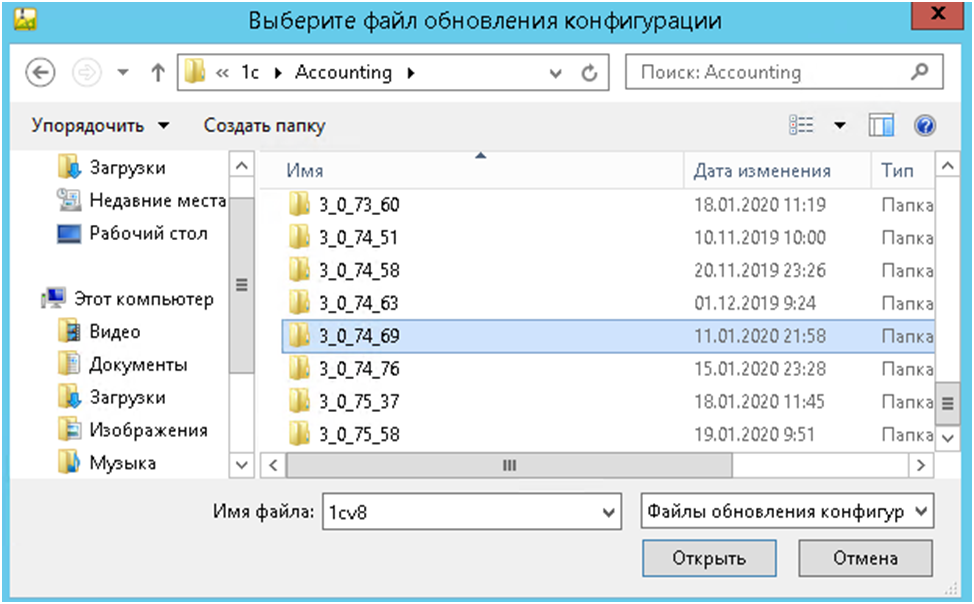Click date 19.01.2020 9:51
This screenshot has width=974, height=604.
pyautogui.click(x=754, y=434)
